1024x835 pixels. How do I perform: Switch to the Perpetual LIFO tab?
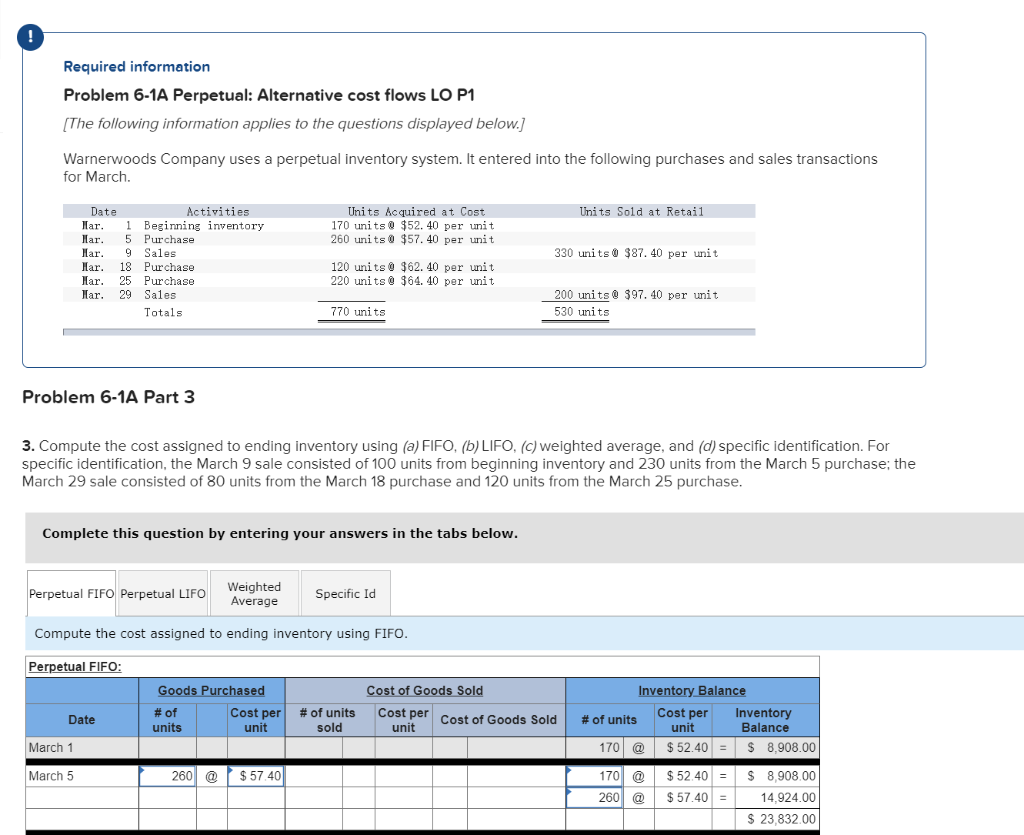click(x=163, y=592)
